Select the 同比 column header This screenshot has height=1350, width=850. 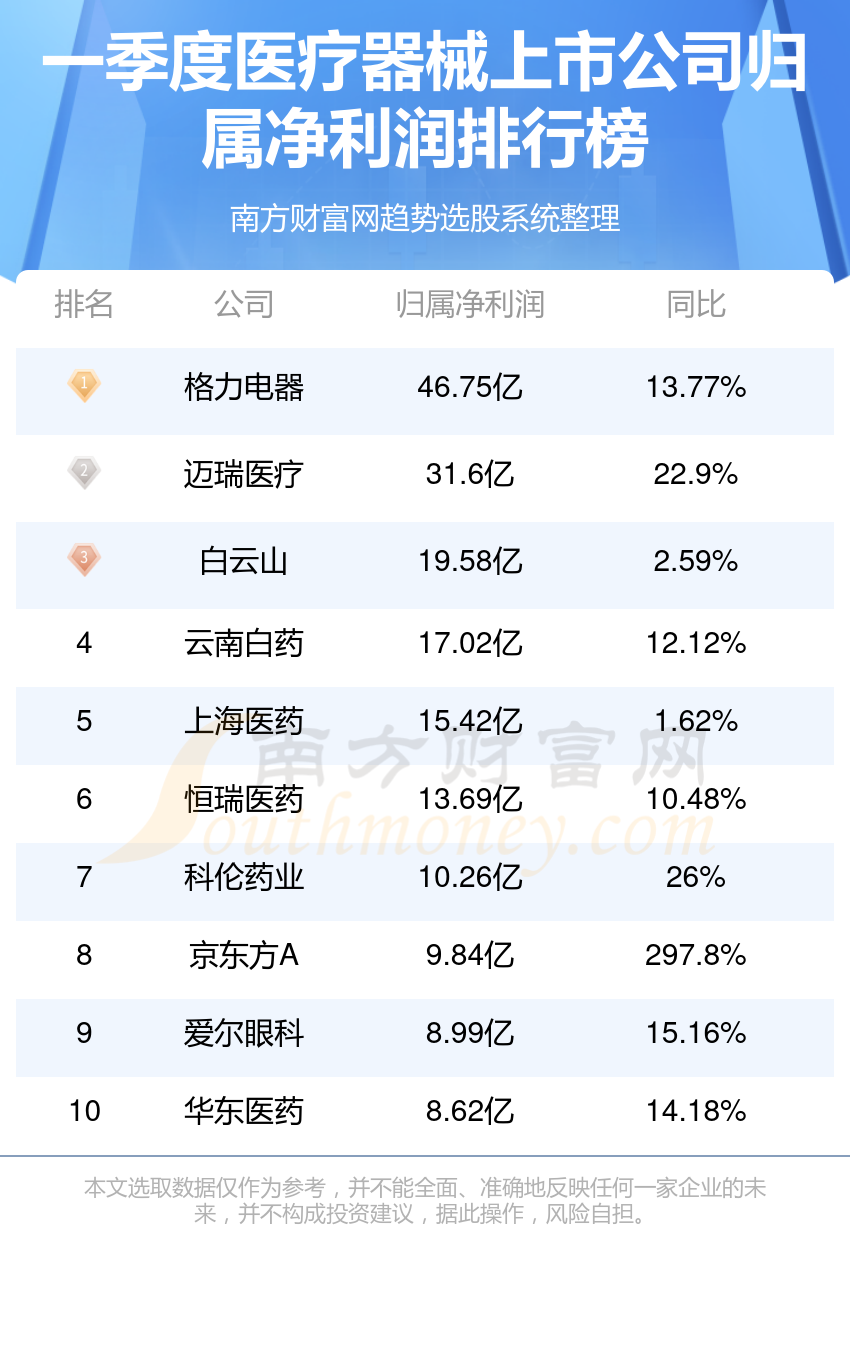tap(696, 304)
